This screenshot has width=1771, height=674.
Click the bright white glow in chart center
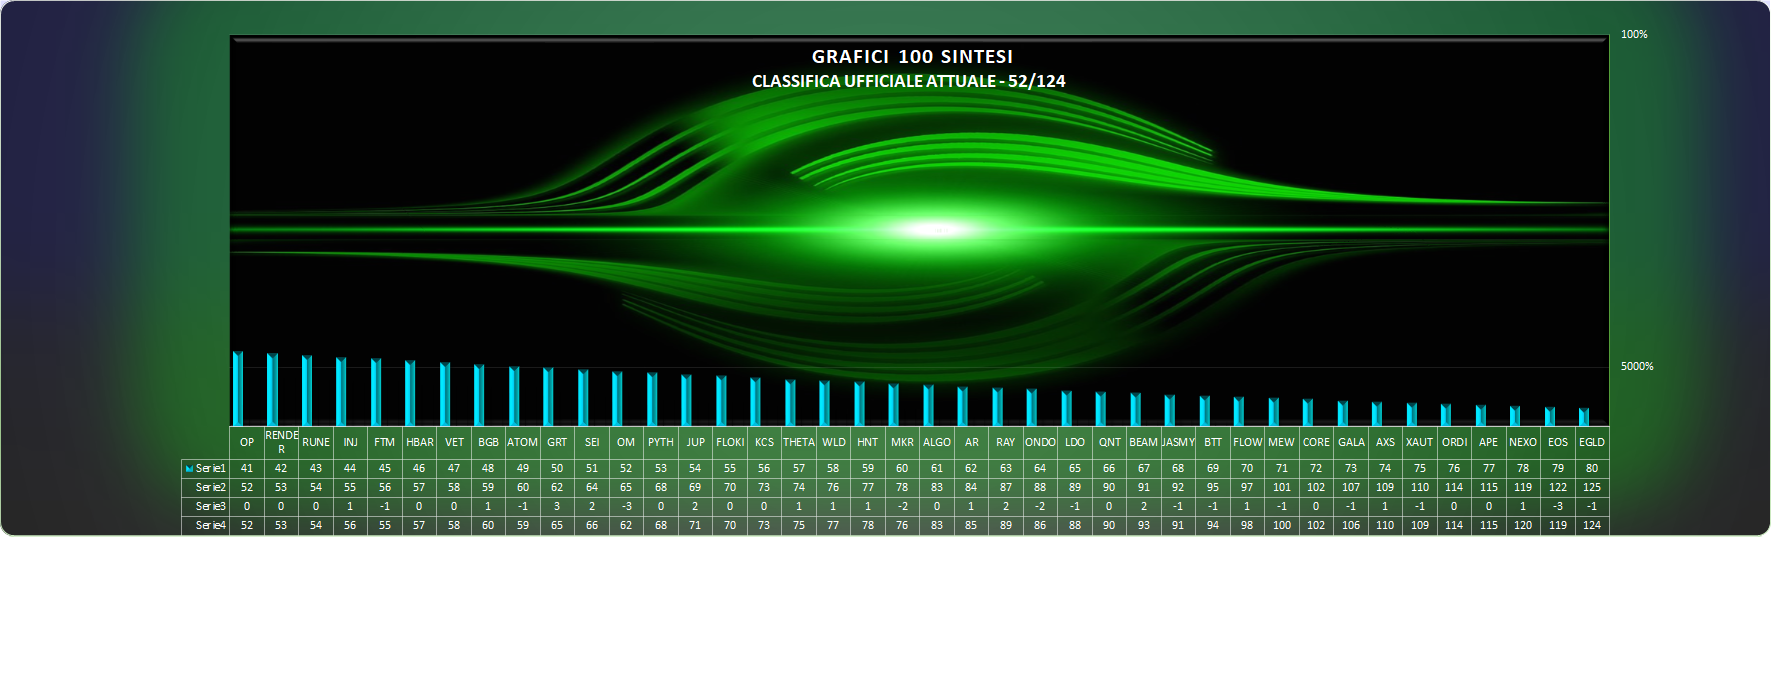pos(938,229)
